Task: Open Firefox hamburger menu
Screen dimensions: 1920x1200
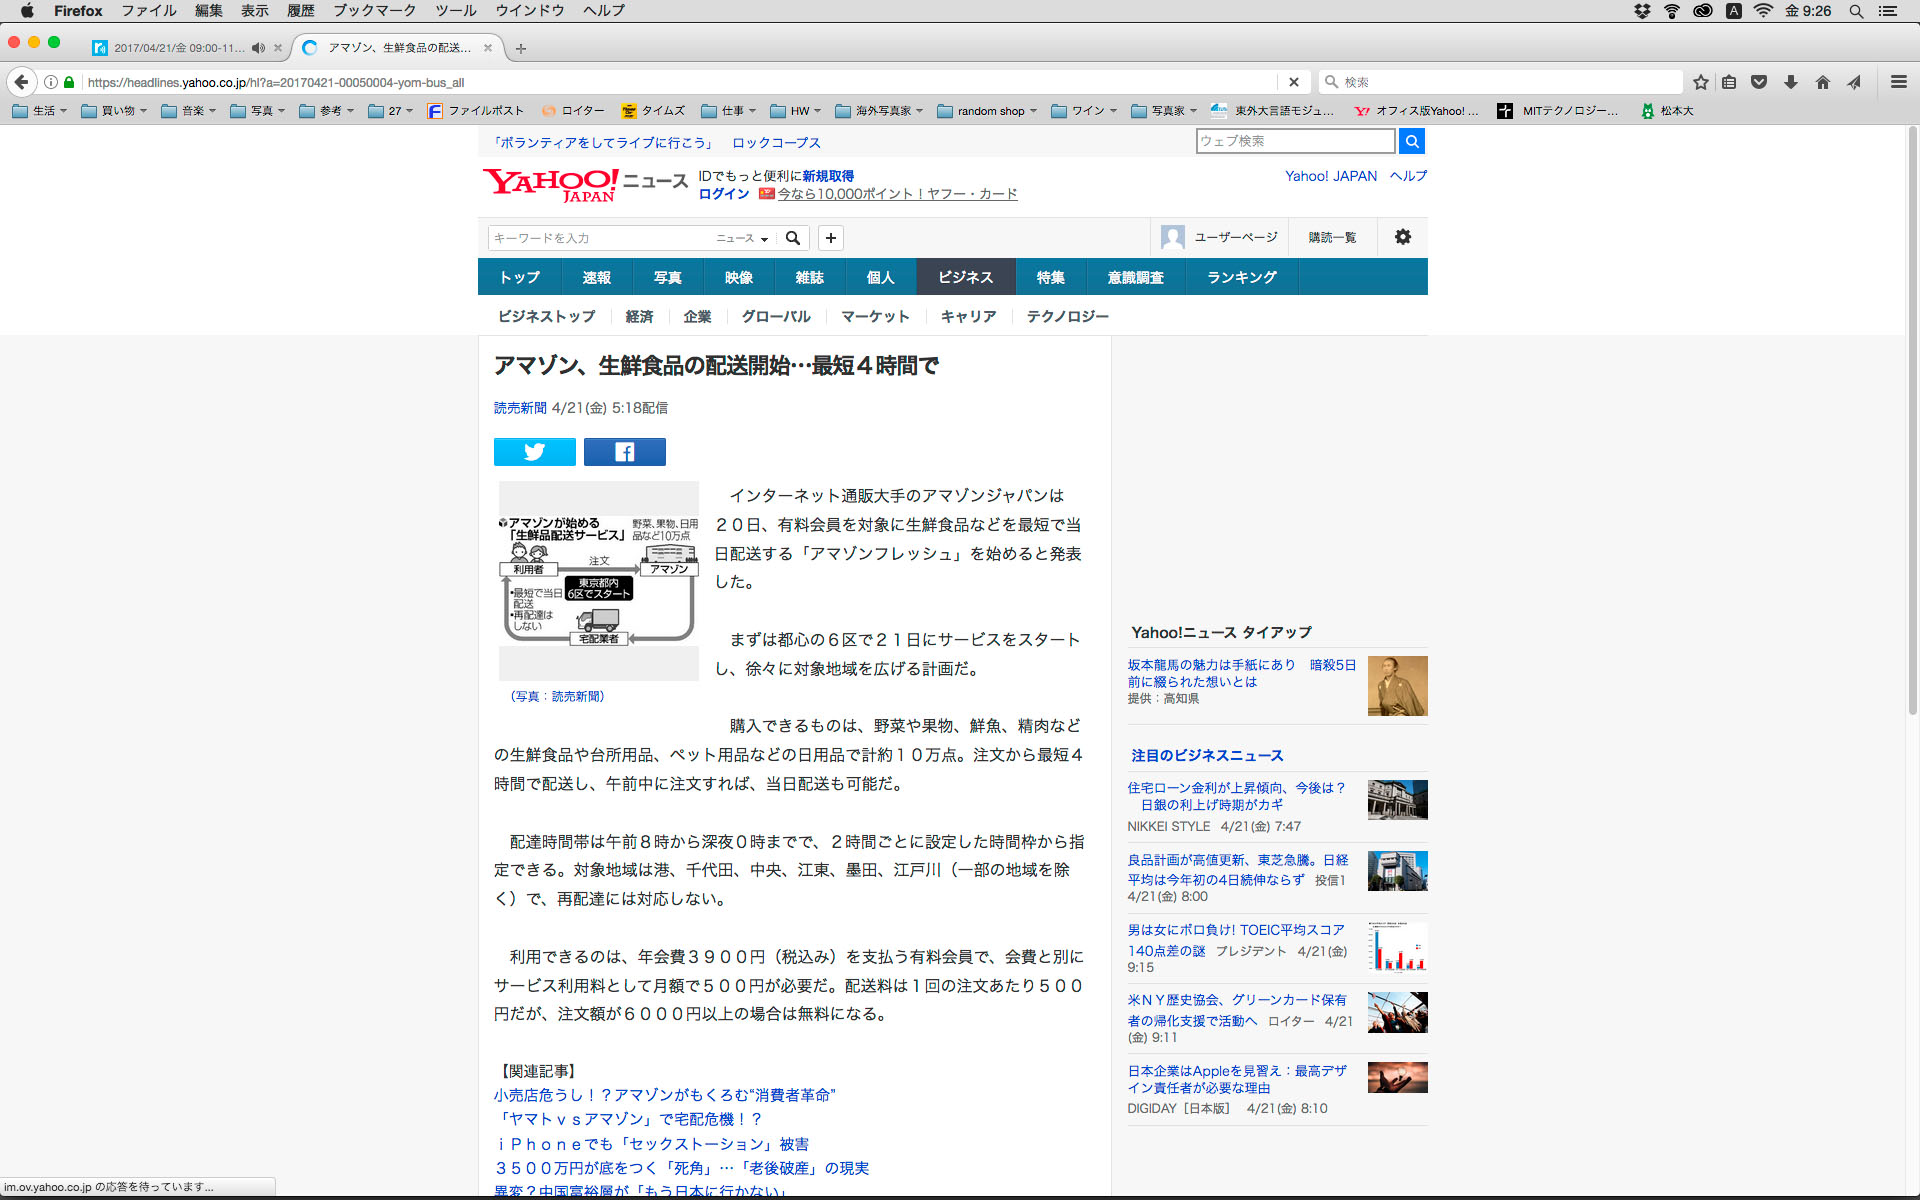Action: click(1898, 82)
